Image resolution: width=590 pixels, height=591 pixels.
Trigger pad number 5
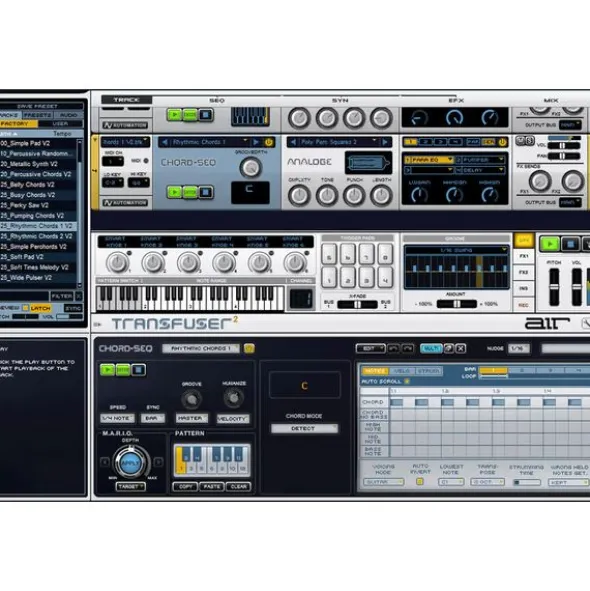click(329, 254)
